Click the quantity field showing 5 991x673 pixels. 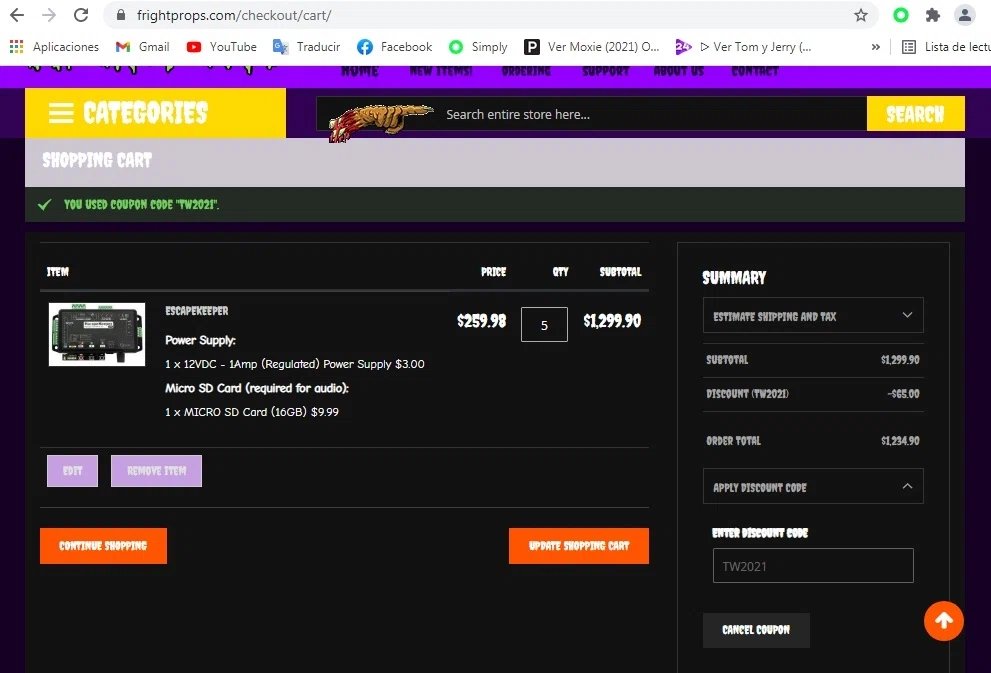[x=544, y=325]
